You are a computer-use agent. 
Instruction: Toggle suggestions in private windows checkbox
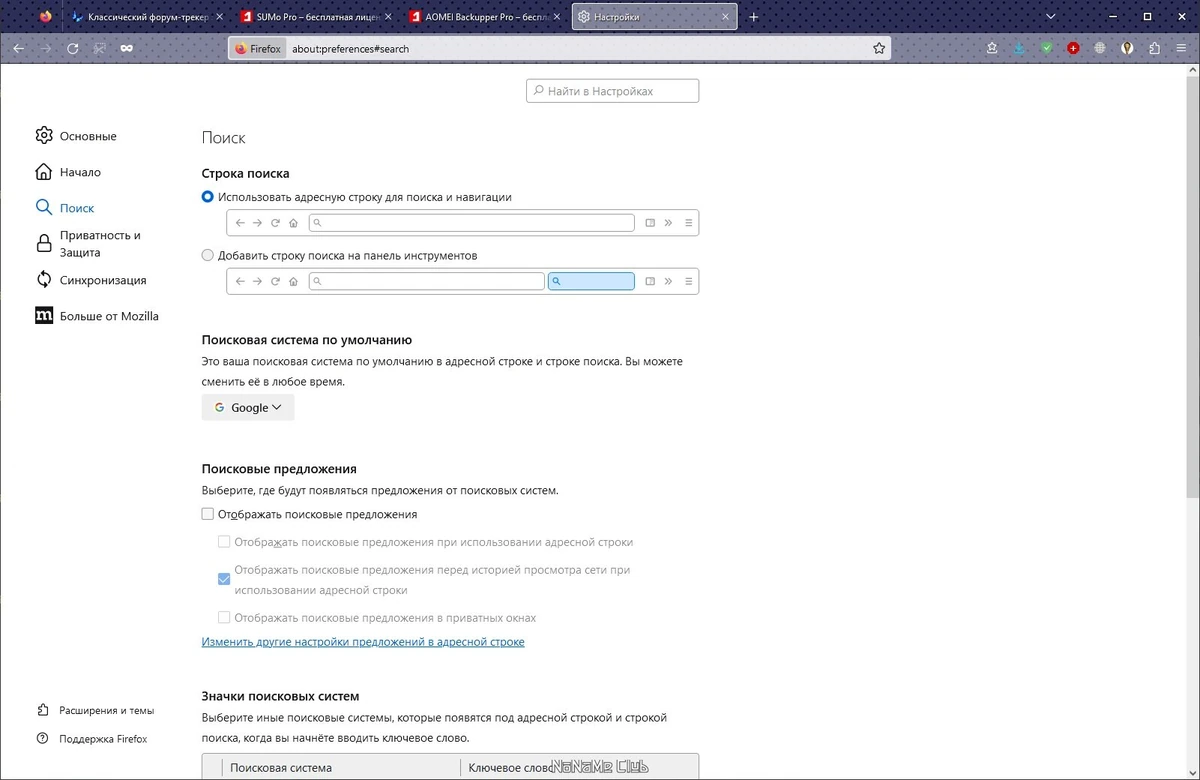click(x=224, y=618)
